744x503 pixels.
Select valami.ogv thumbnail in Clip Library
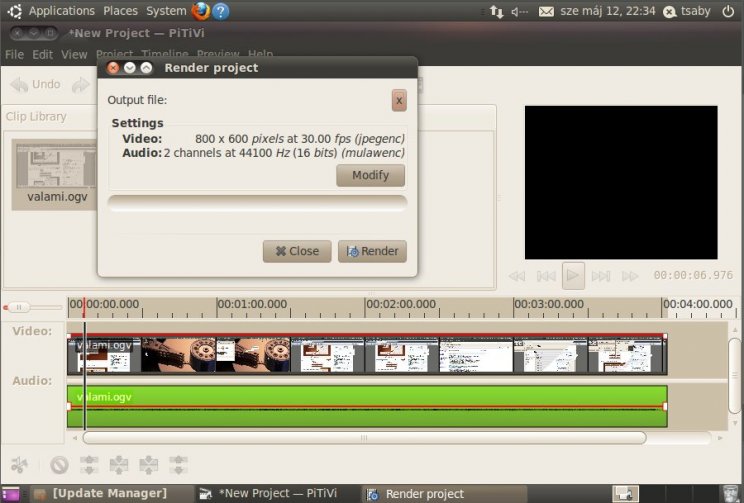[x=56, y=174]
